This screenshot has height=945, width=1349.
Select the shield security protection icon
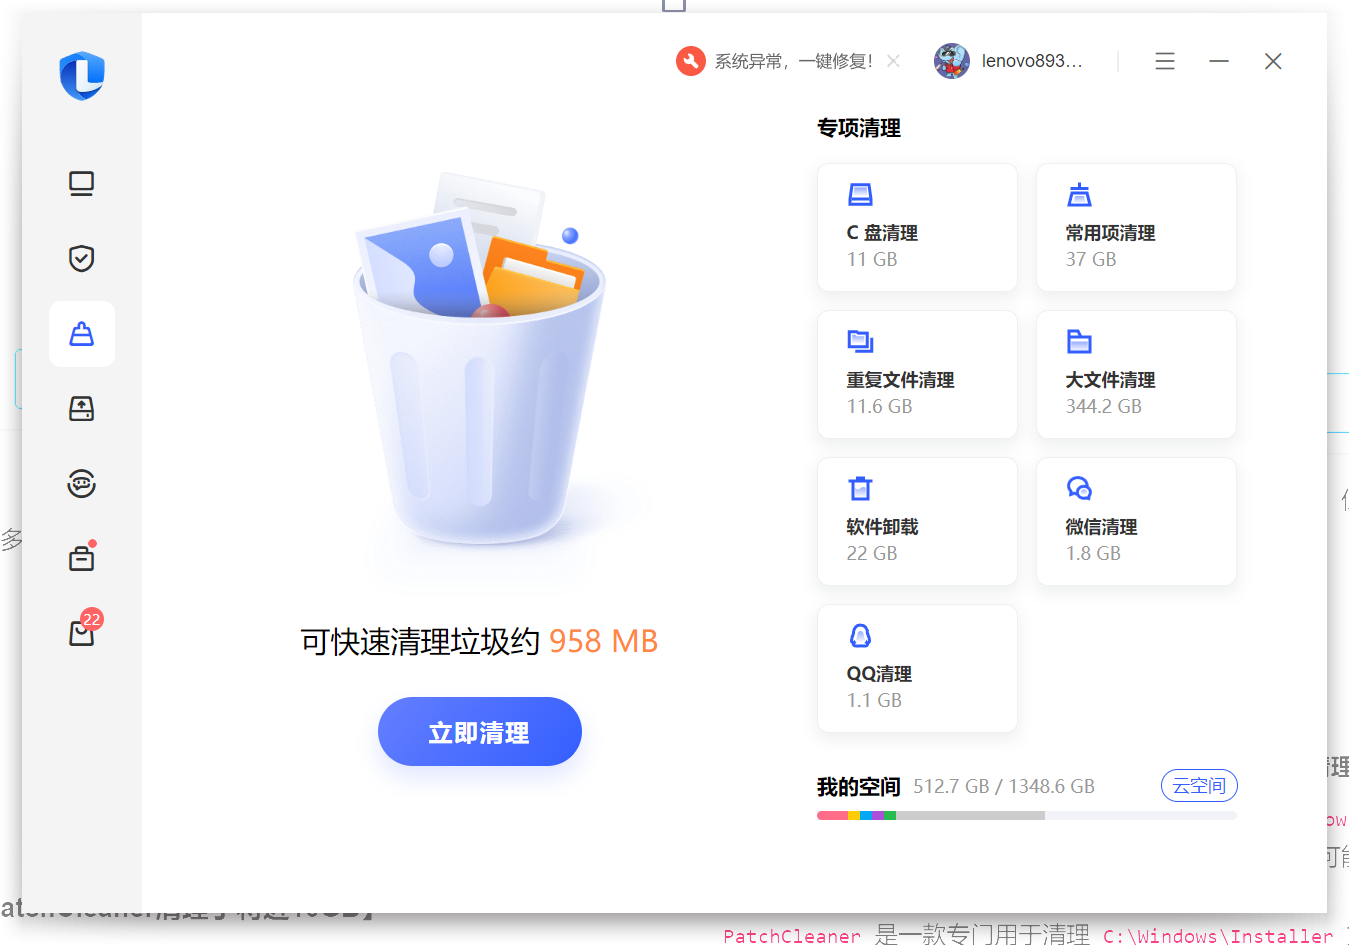[x=81, y=258]
